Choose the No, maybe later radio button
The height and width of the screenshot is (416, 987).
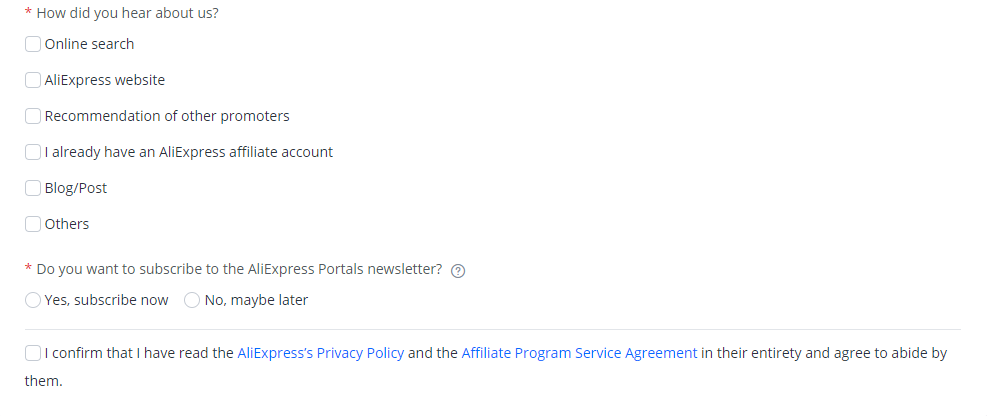point(192,300)
